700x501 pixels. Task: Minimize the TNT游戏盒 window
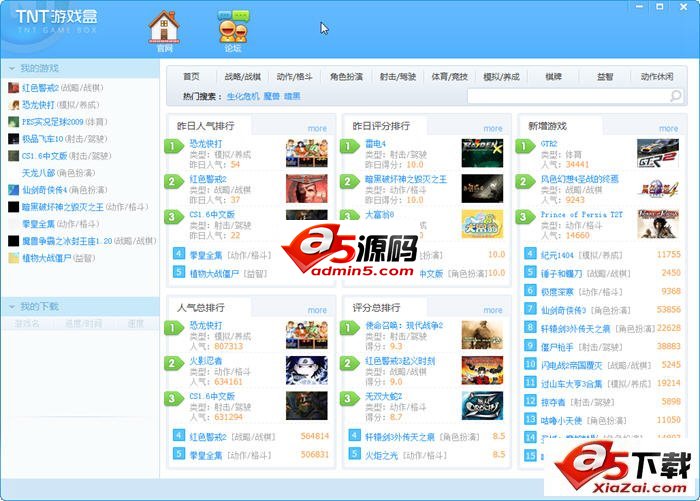point(639,6)
